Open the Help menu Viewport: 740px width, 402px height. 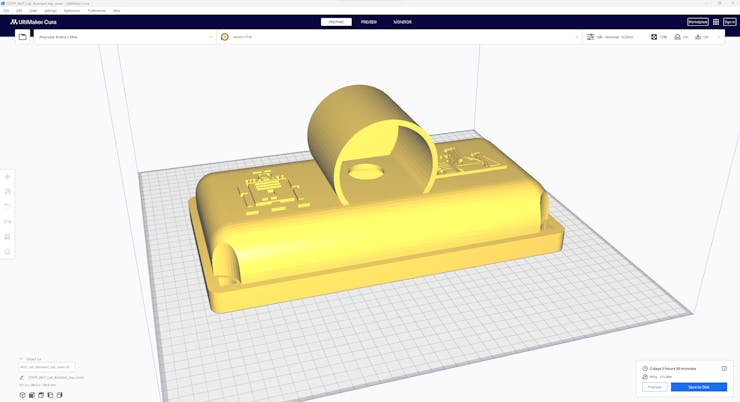pyautogui.click(x=117, y=10)
